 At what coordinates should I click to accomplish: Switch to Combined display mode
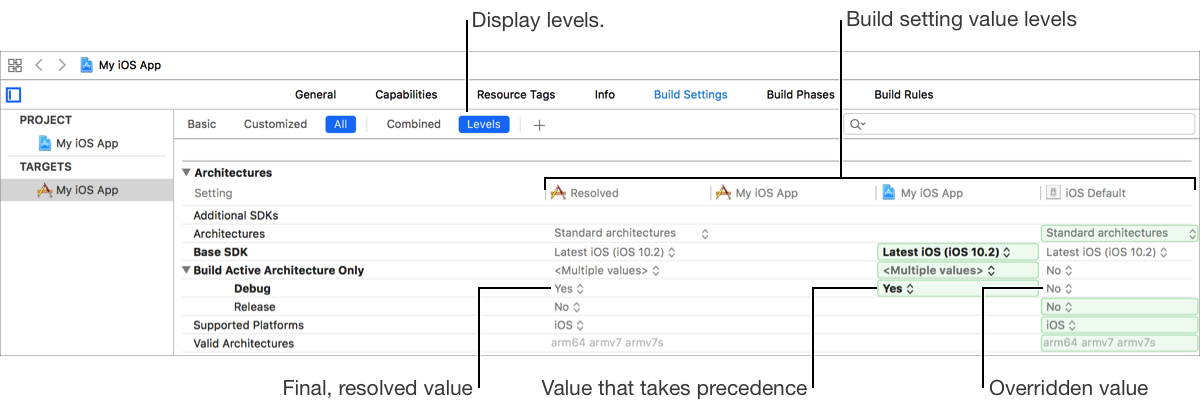coord(413,125)
